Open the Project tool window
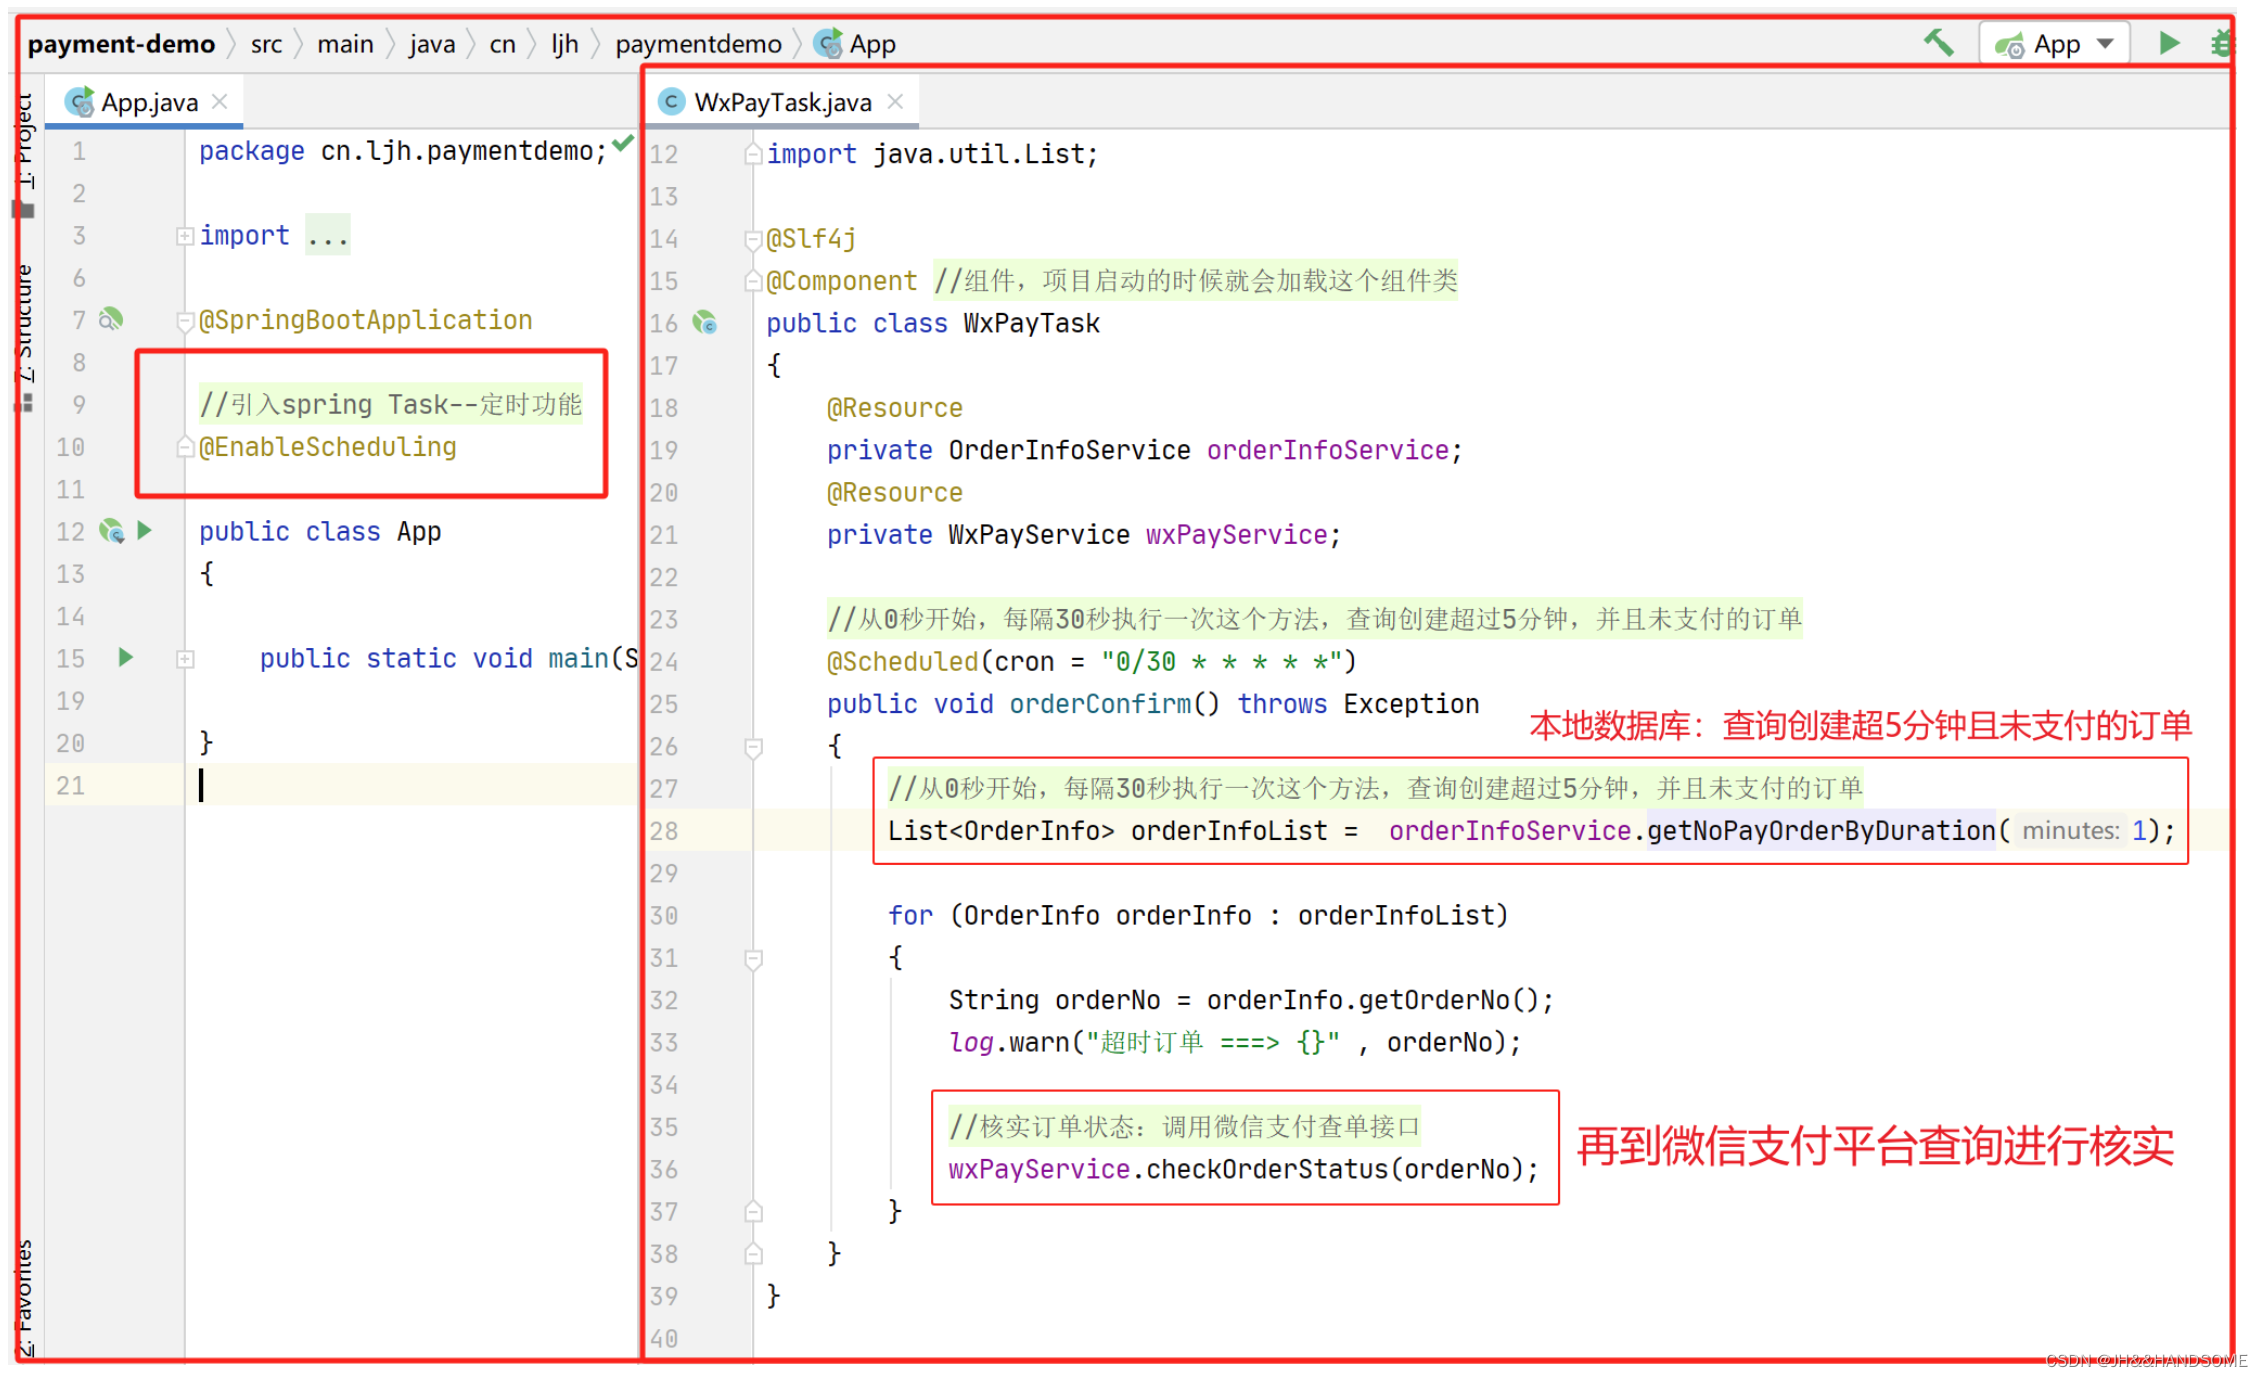This screenshot has height=1377, width=2263. [x=24, y=140]
